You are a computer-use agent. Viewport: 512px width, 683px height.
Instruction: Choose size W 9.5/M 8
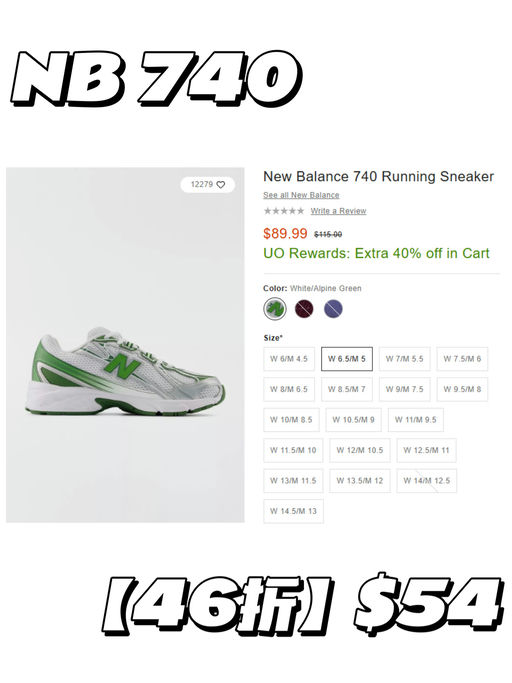462,389
